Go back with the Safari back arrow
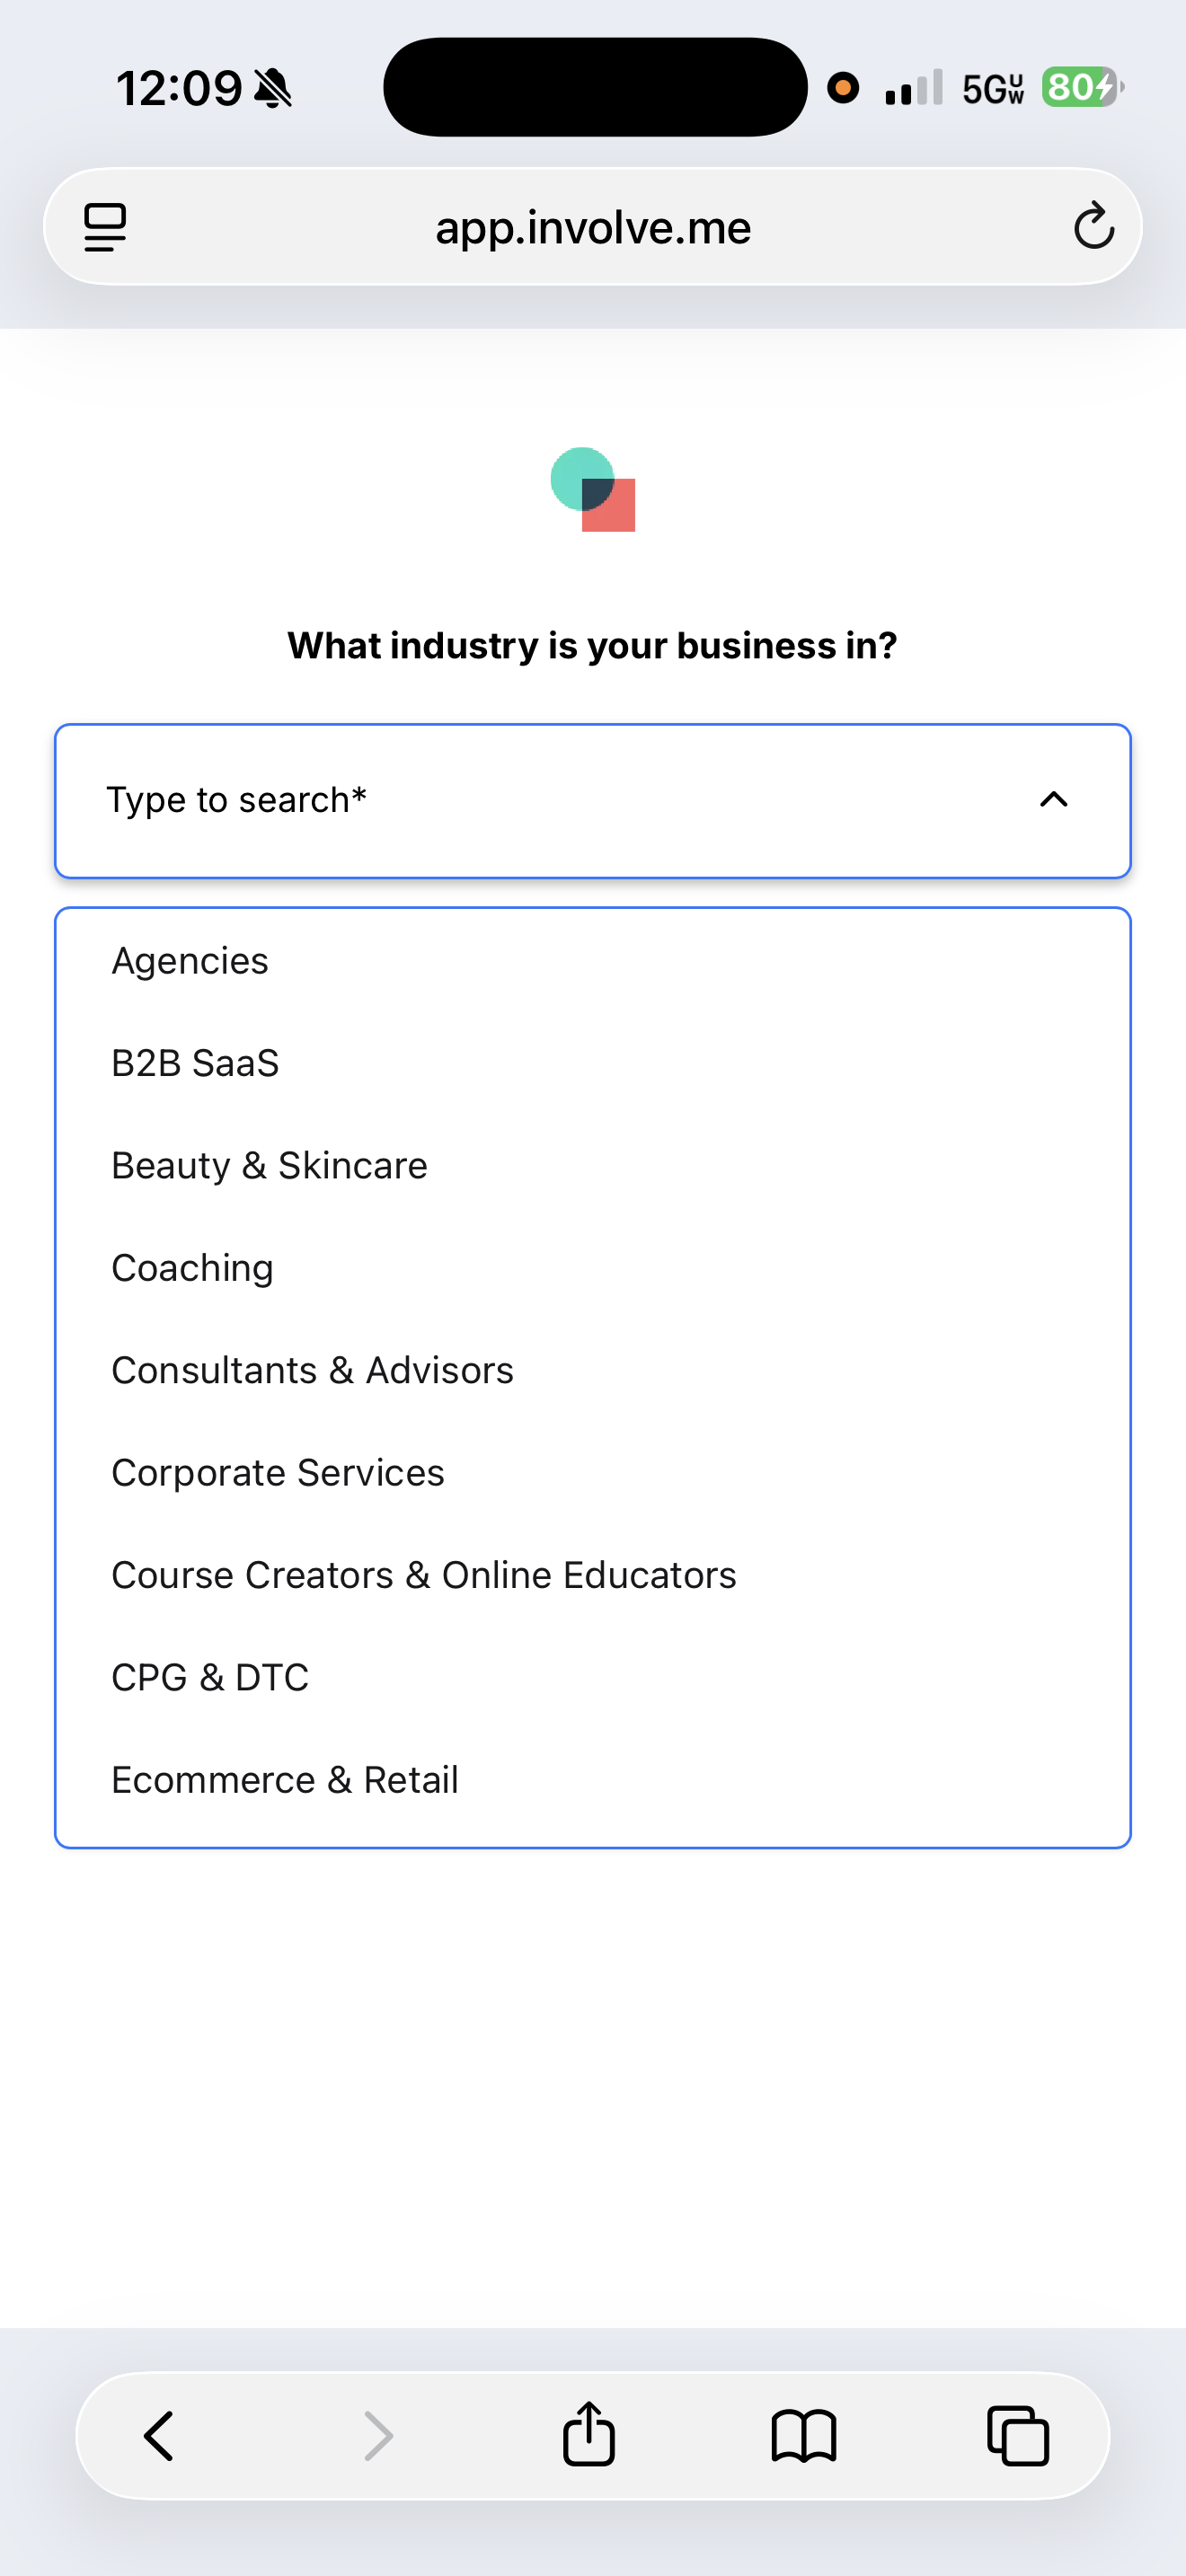 pyautogui.click(x=160, y=2435)
